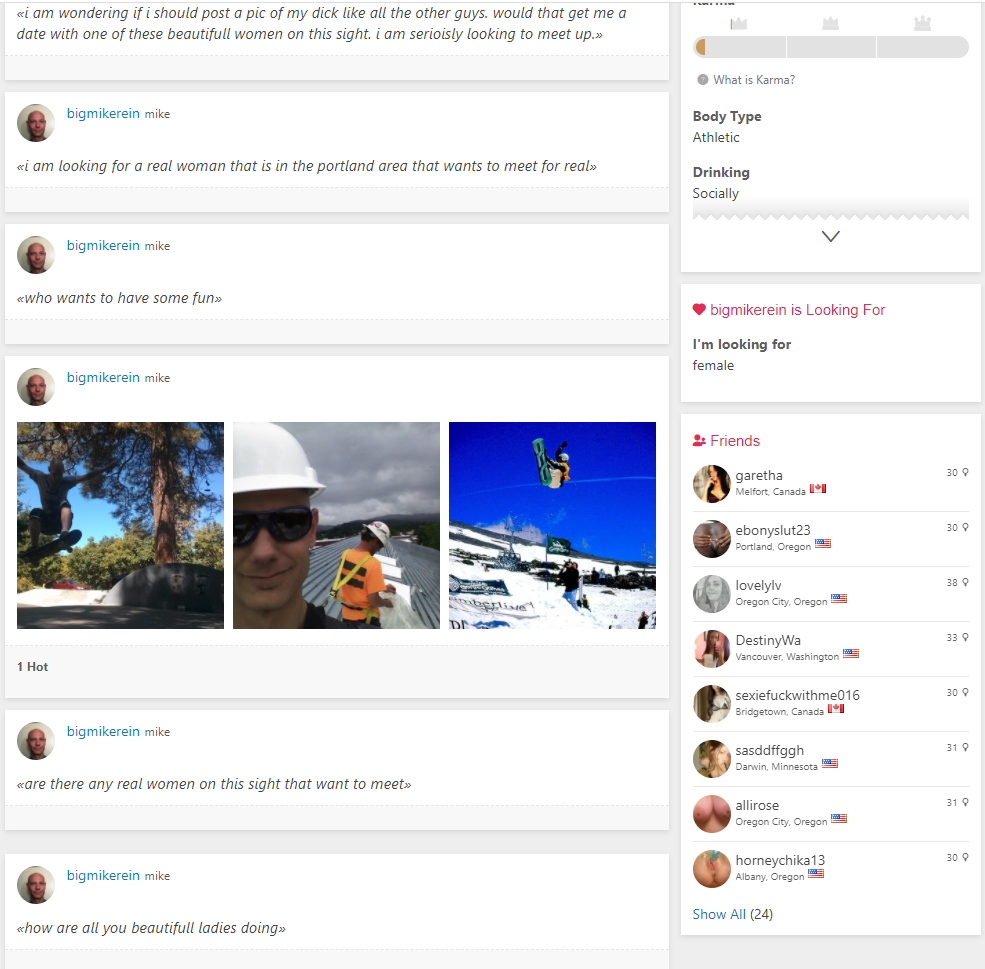Click the last crown icon above Karma bar

pyautogui.click(x=922, y=24)
